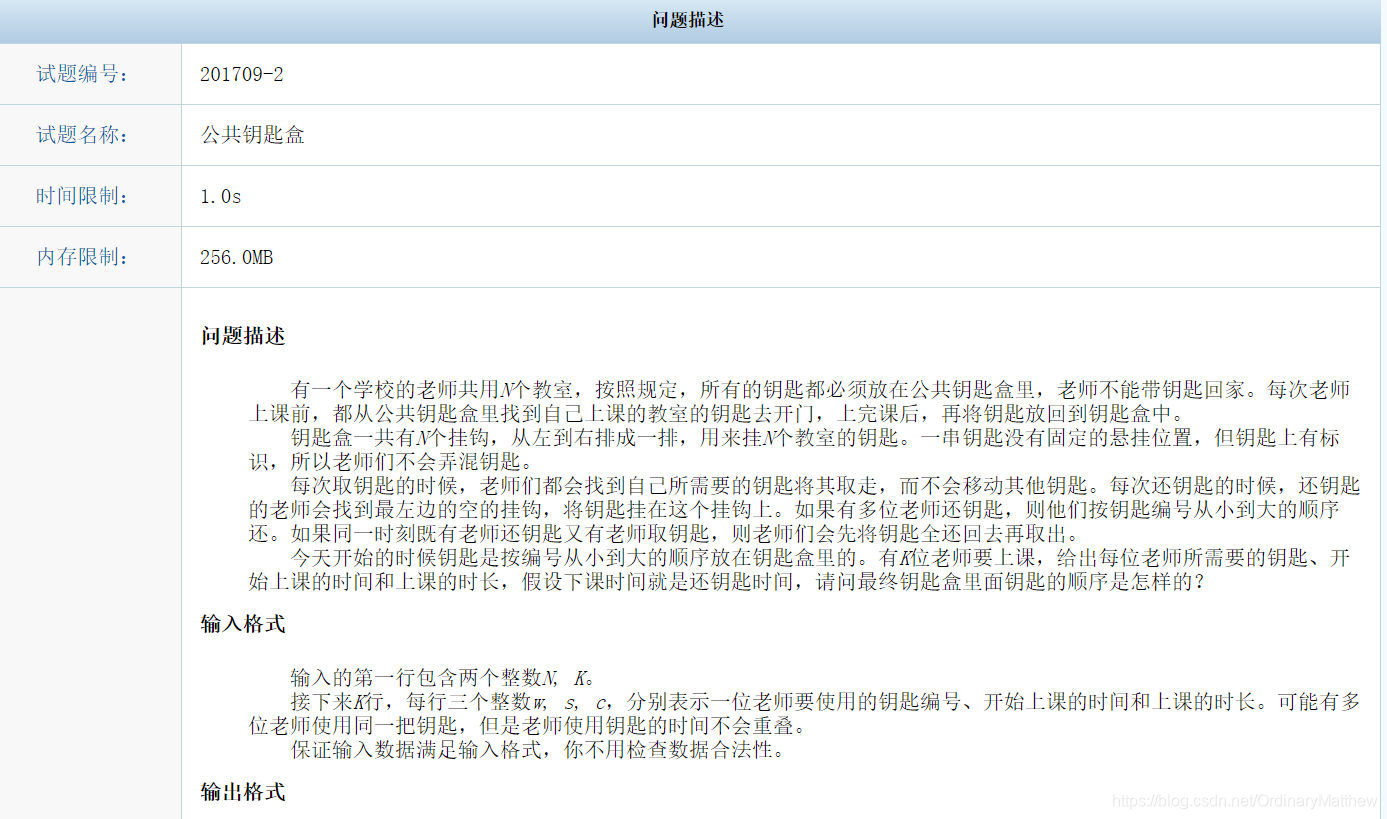
Task: Click the line starting 接下来K行
Action: click(x=826, y=701)
